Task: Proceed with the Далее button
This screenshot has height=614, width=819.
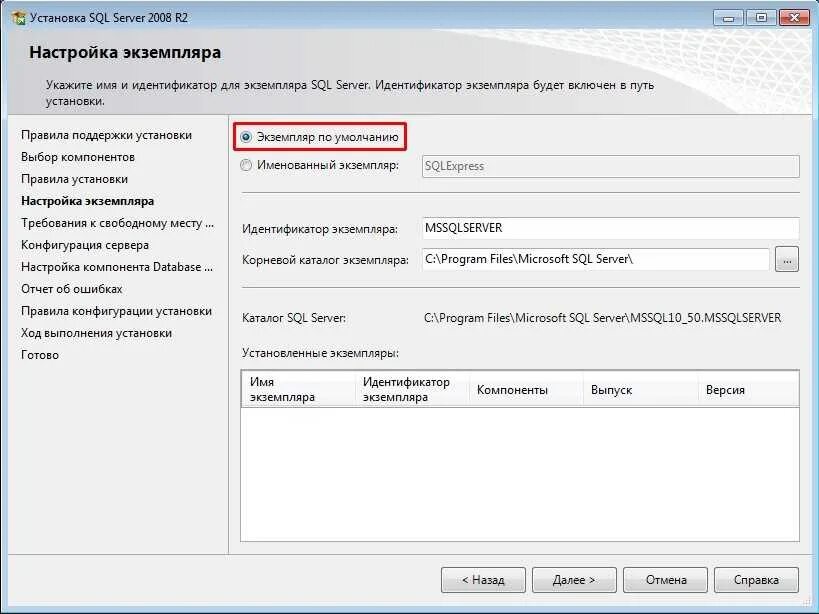Action: [574, 580]
